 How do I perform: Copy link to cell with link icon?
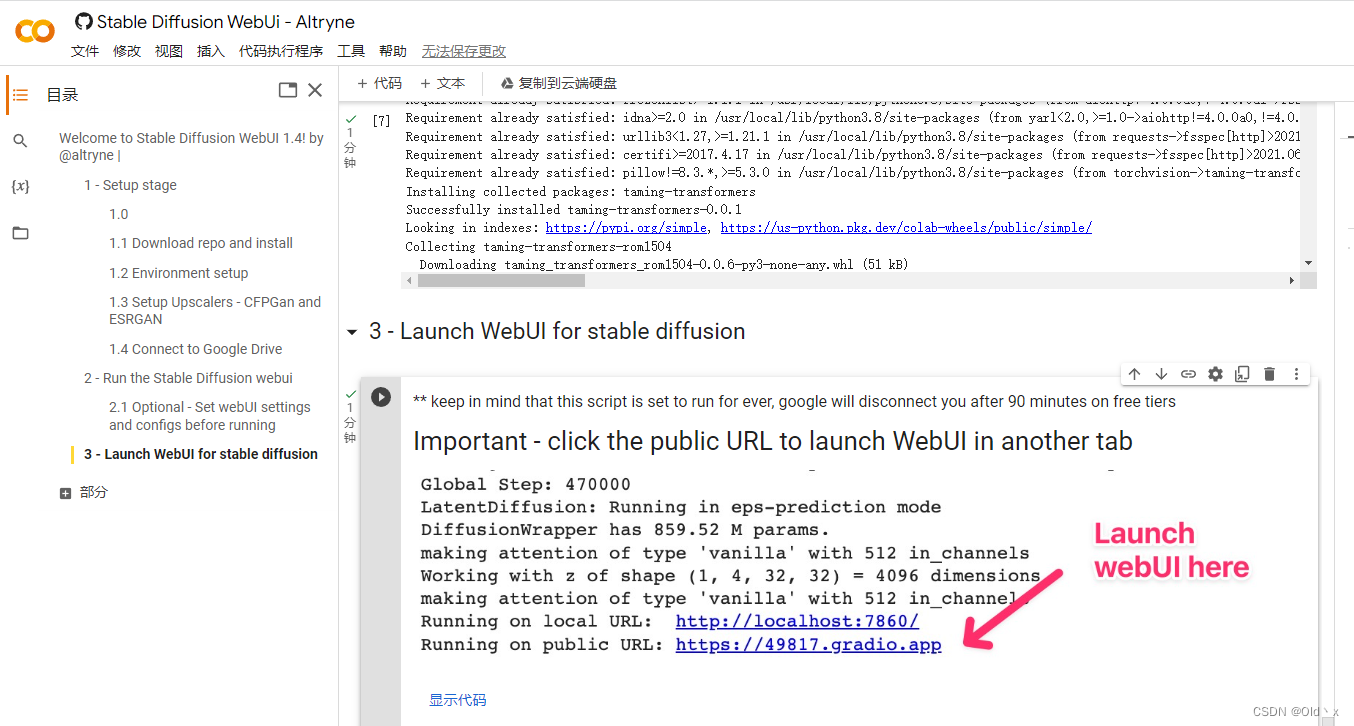1188,374
